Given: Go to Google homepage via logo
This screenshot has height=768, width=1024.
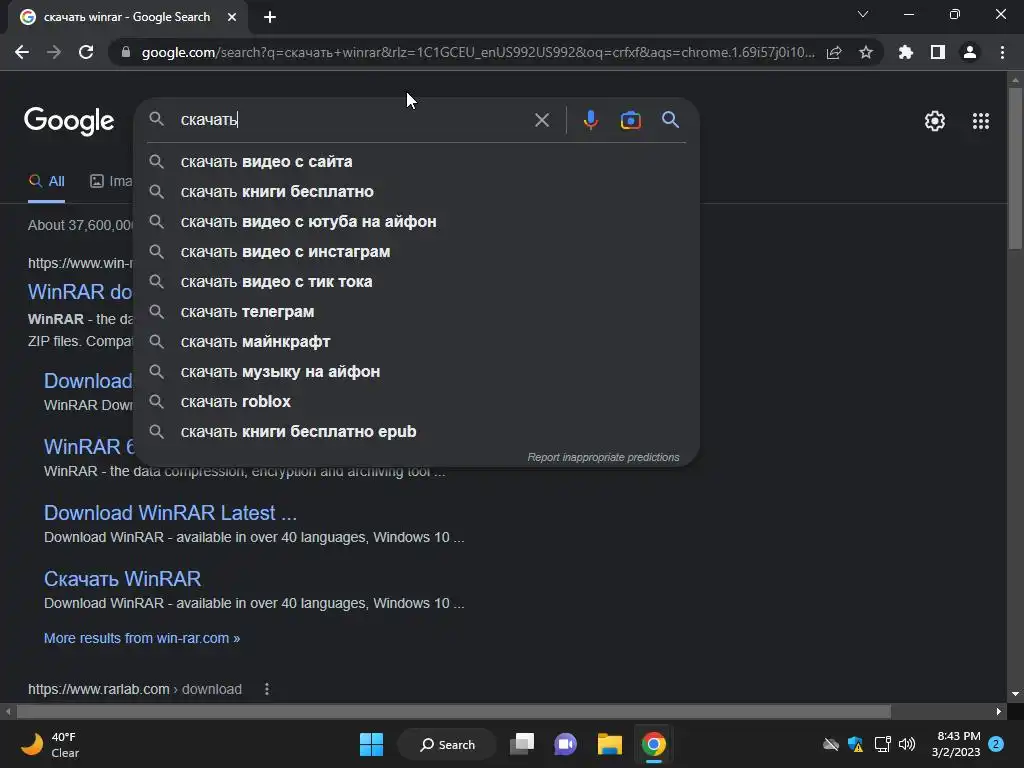Looking at the screenshot, I should click(69, 121).
